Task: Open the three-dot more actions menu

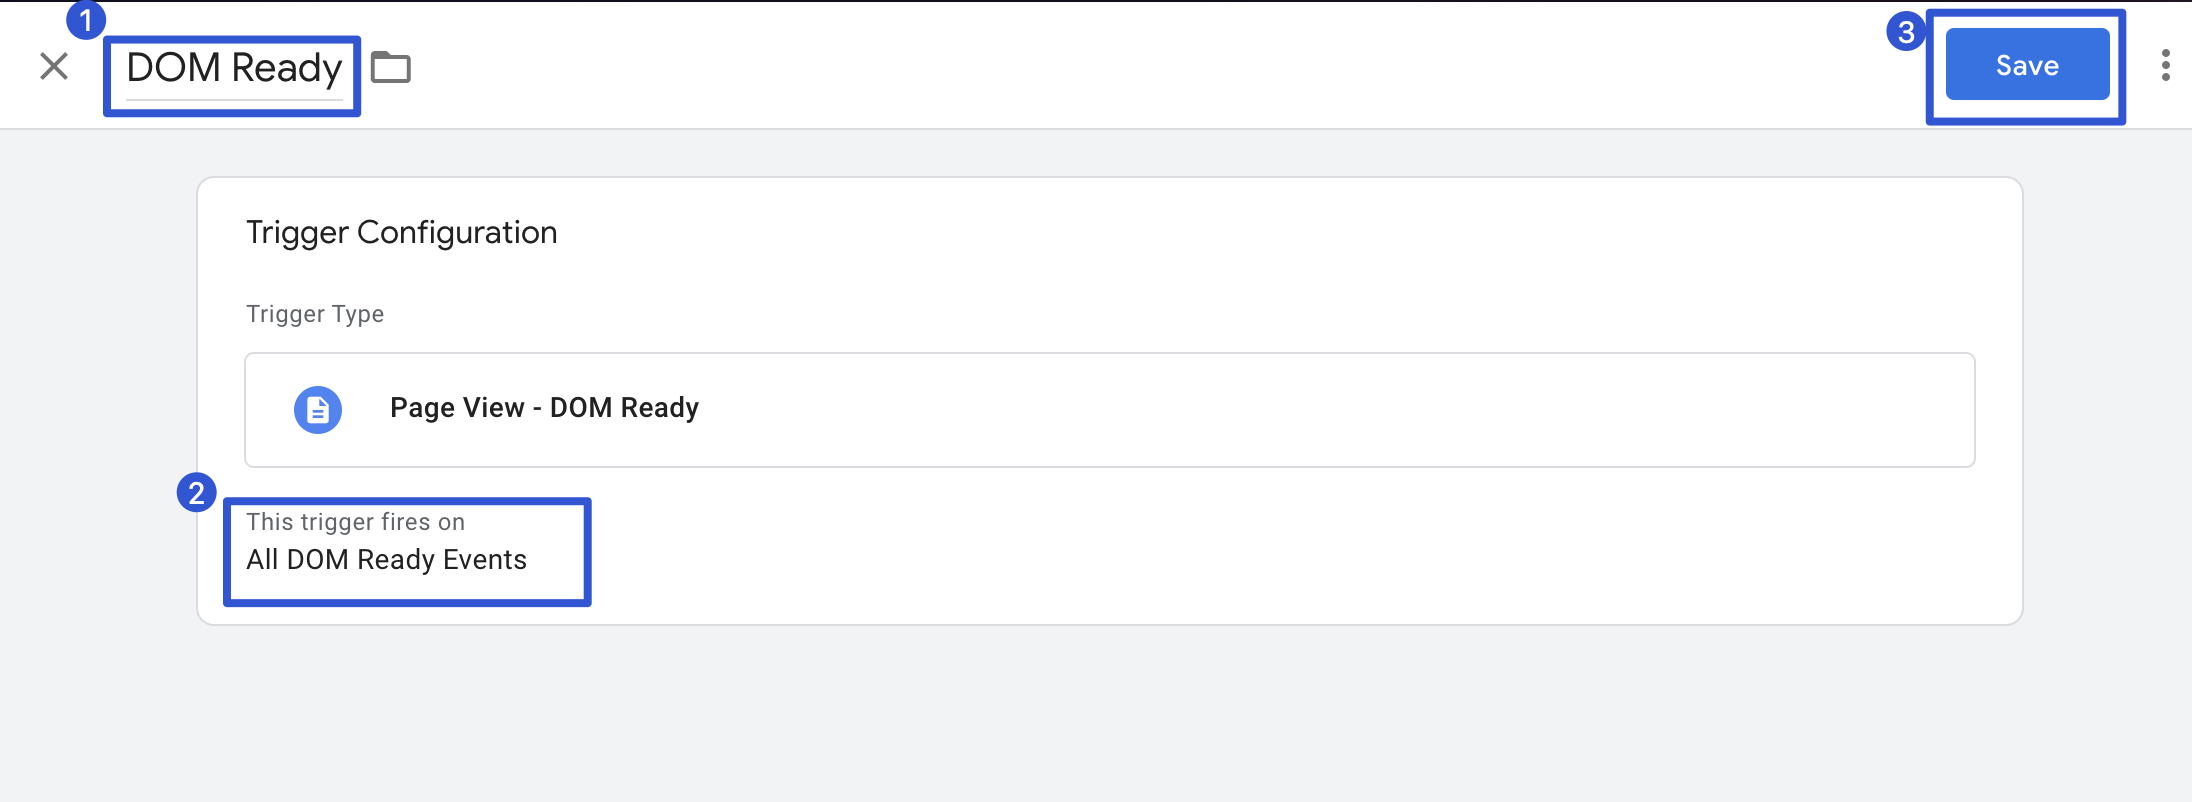Action: point(2165,66)
